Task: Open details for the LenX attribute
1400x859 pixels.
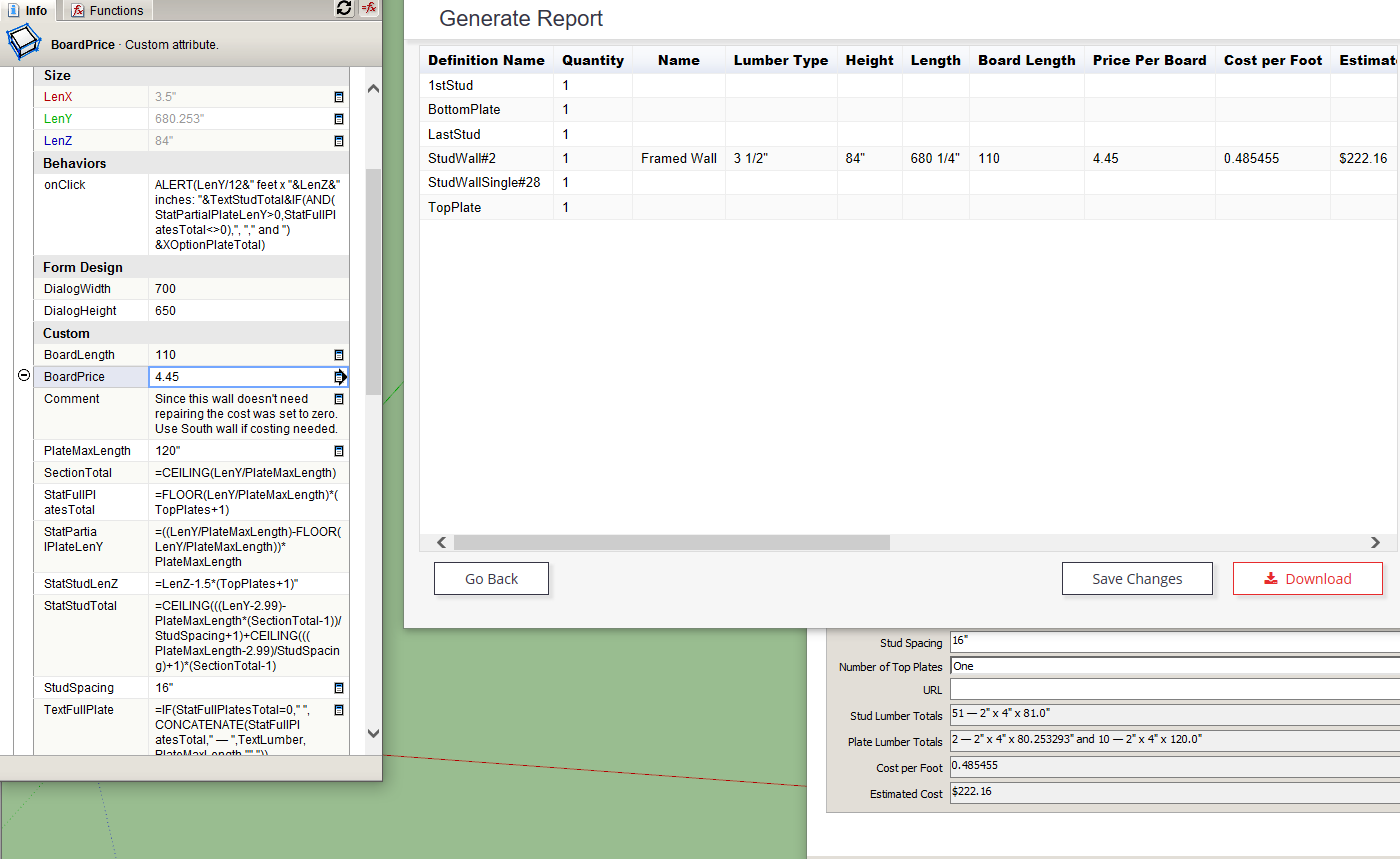Action: [338, 97]
